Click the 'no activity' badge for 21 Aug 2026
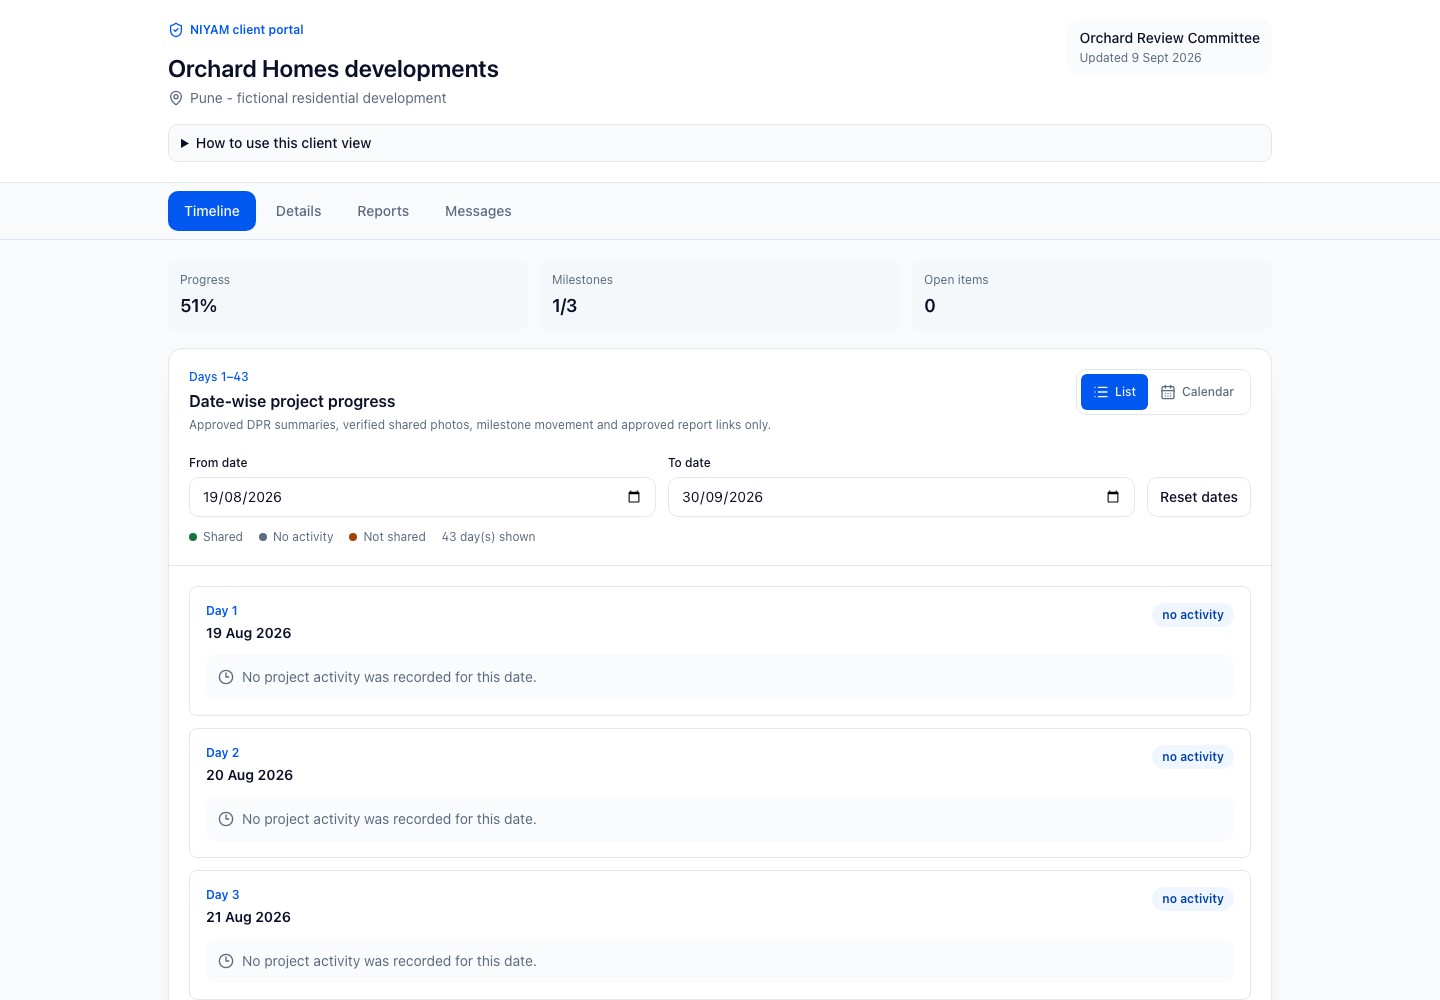1440x1000 pixels. (x=1192, y=899)
